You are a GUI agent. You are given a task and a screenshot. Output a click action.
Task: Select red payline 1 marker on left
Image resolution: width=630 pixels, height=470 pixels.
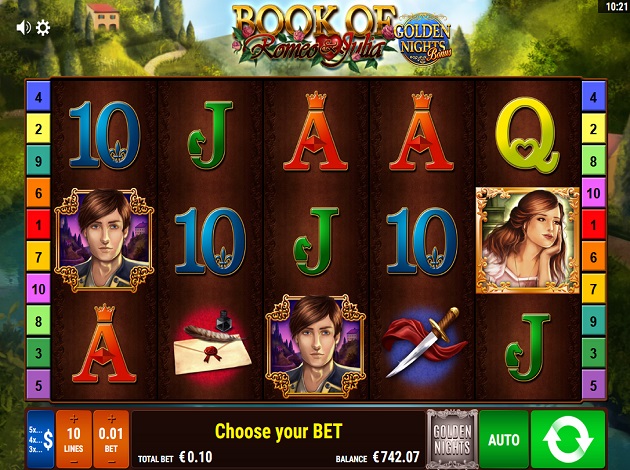click(39, 225)
